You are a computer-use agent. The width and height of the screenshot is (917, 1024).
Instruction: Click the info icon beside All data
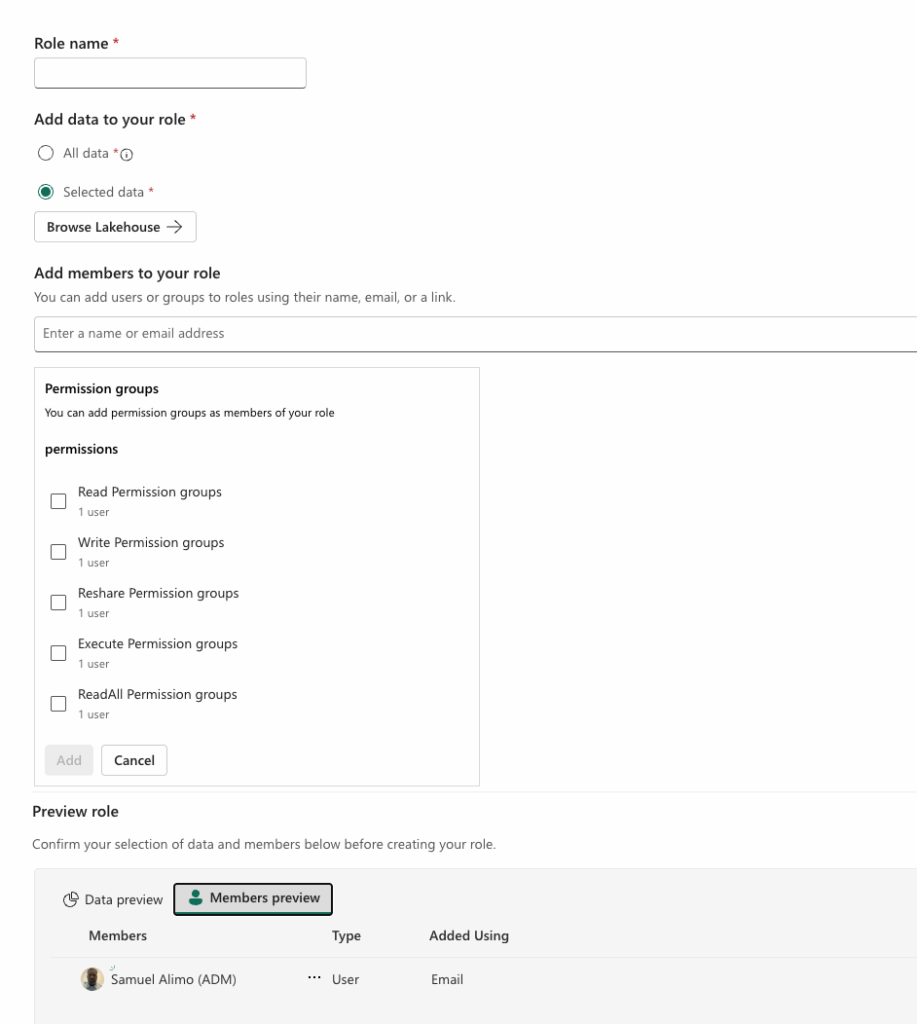(x=127, y=155)
